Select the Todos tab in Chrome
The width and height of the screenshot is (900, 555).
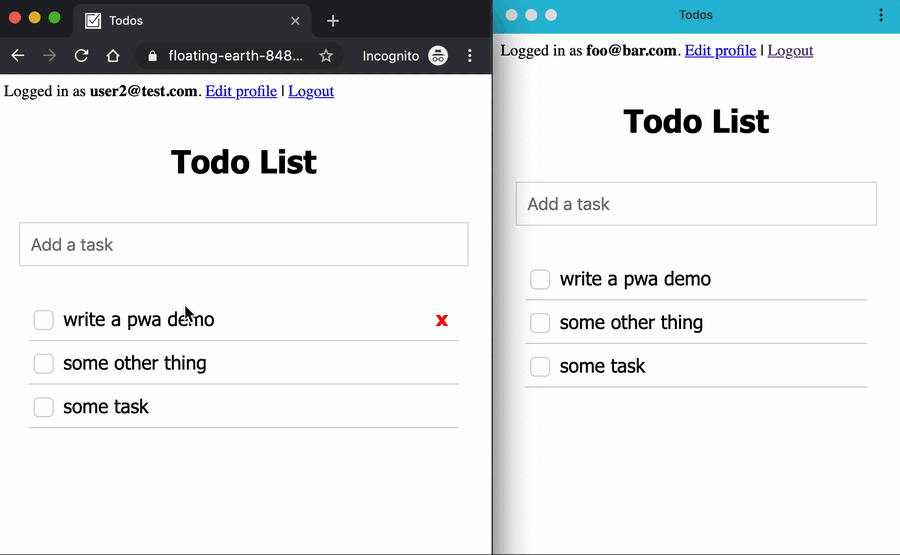click(192, 21)
